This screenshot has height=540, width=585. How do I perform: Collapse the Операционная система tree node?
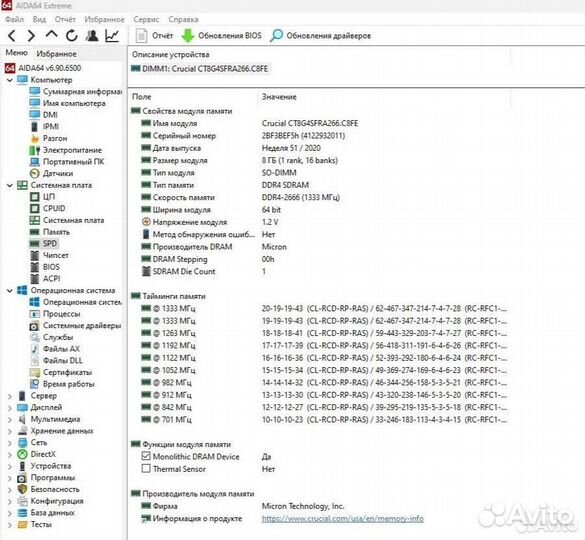click(x=10, y=290)
